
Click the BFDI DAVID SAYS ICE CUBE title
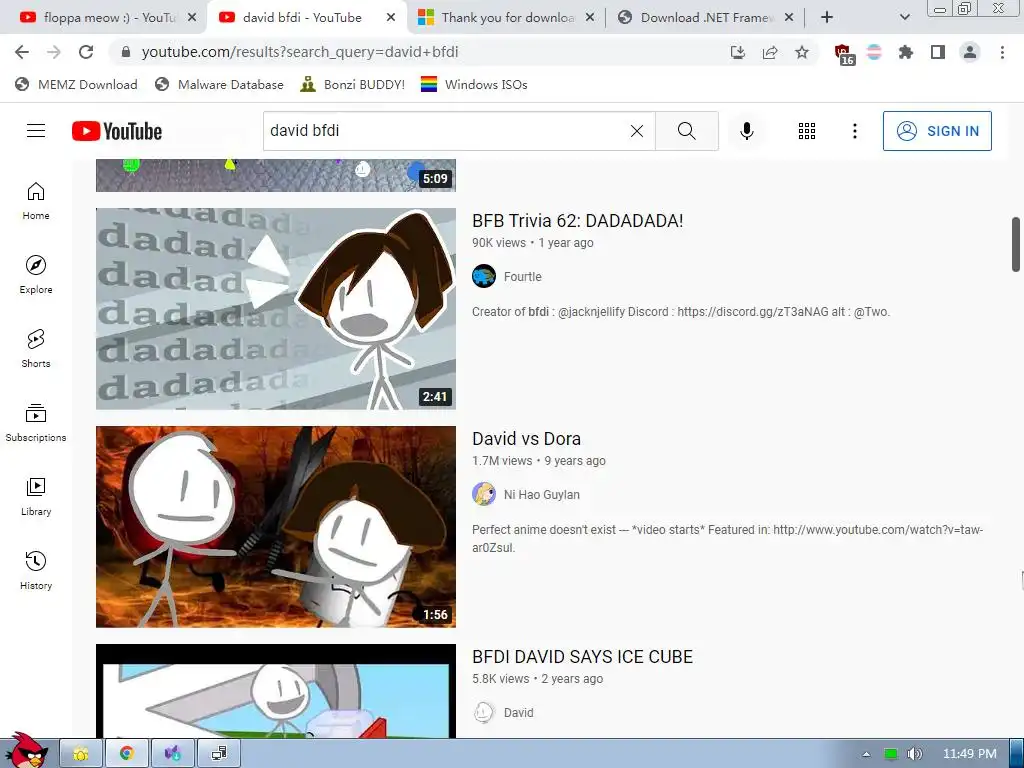tap(583, 657)
